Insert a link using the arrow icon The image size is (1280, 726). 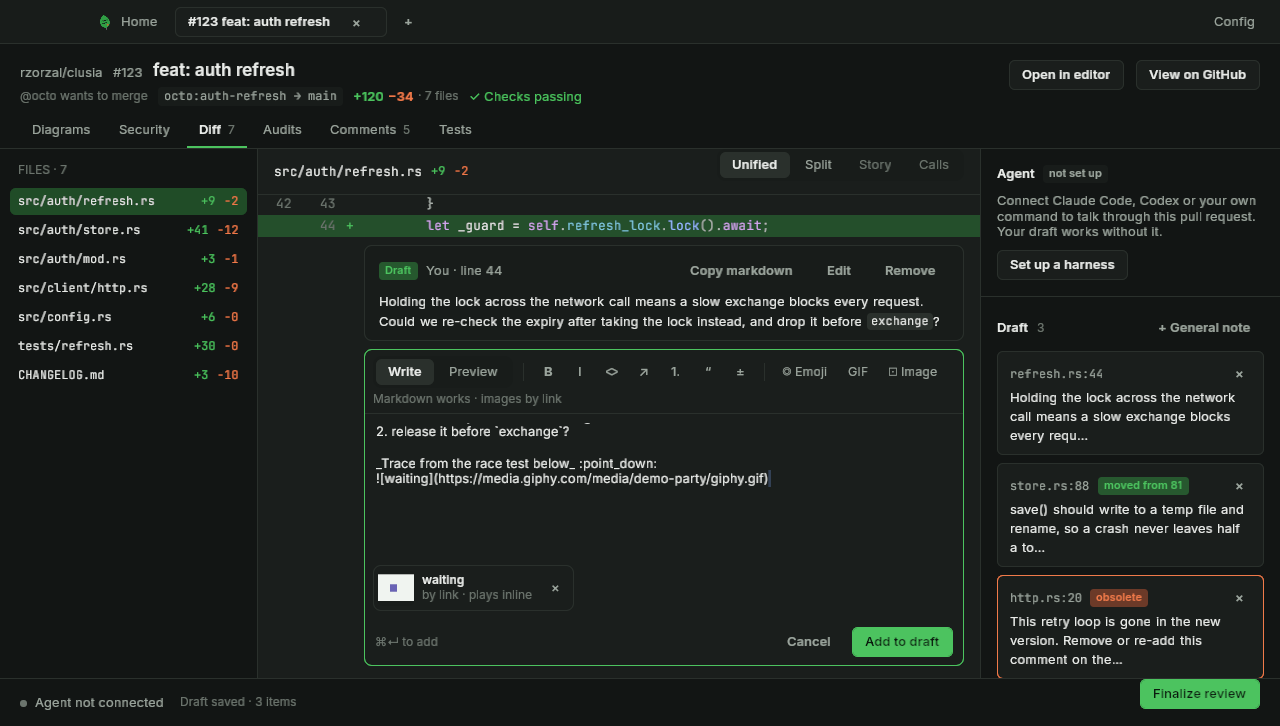(644, 372)
